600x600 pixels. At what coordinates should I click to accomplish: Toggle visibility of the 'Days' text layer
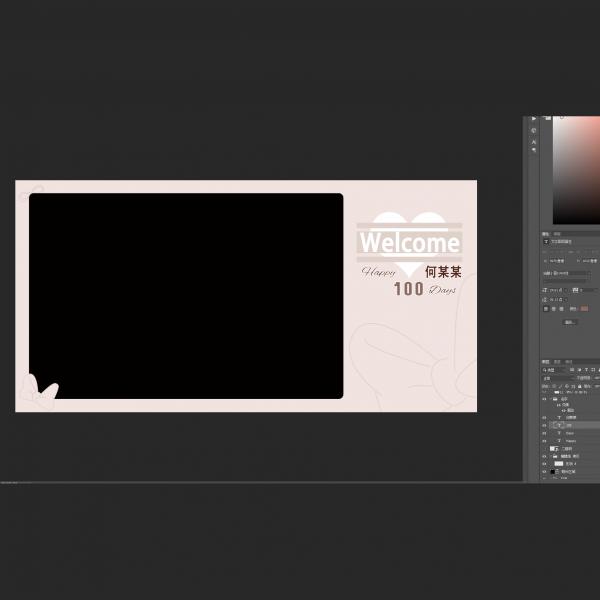click(x=545, y=433)
